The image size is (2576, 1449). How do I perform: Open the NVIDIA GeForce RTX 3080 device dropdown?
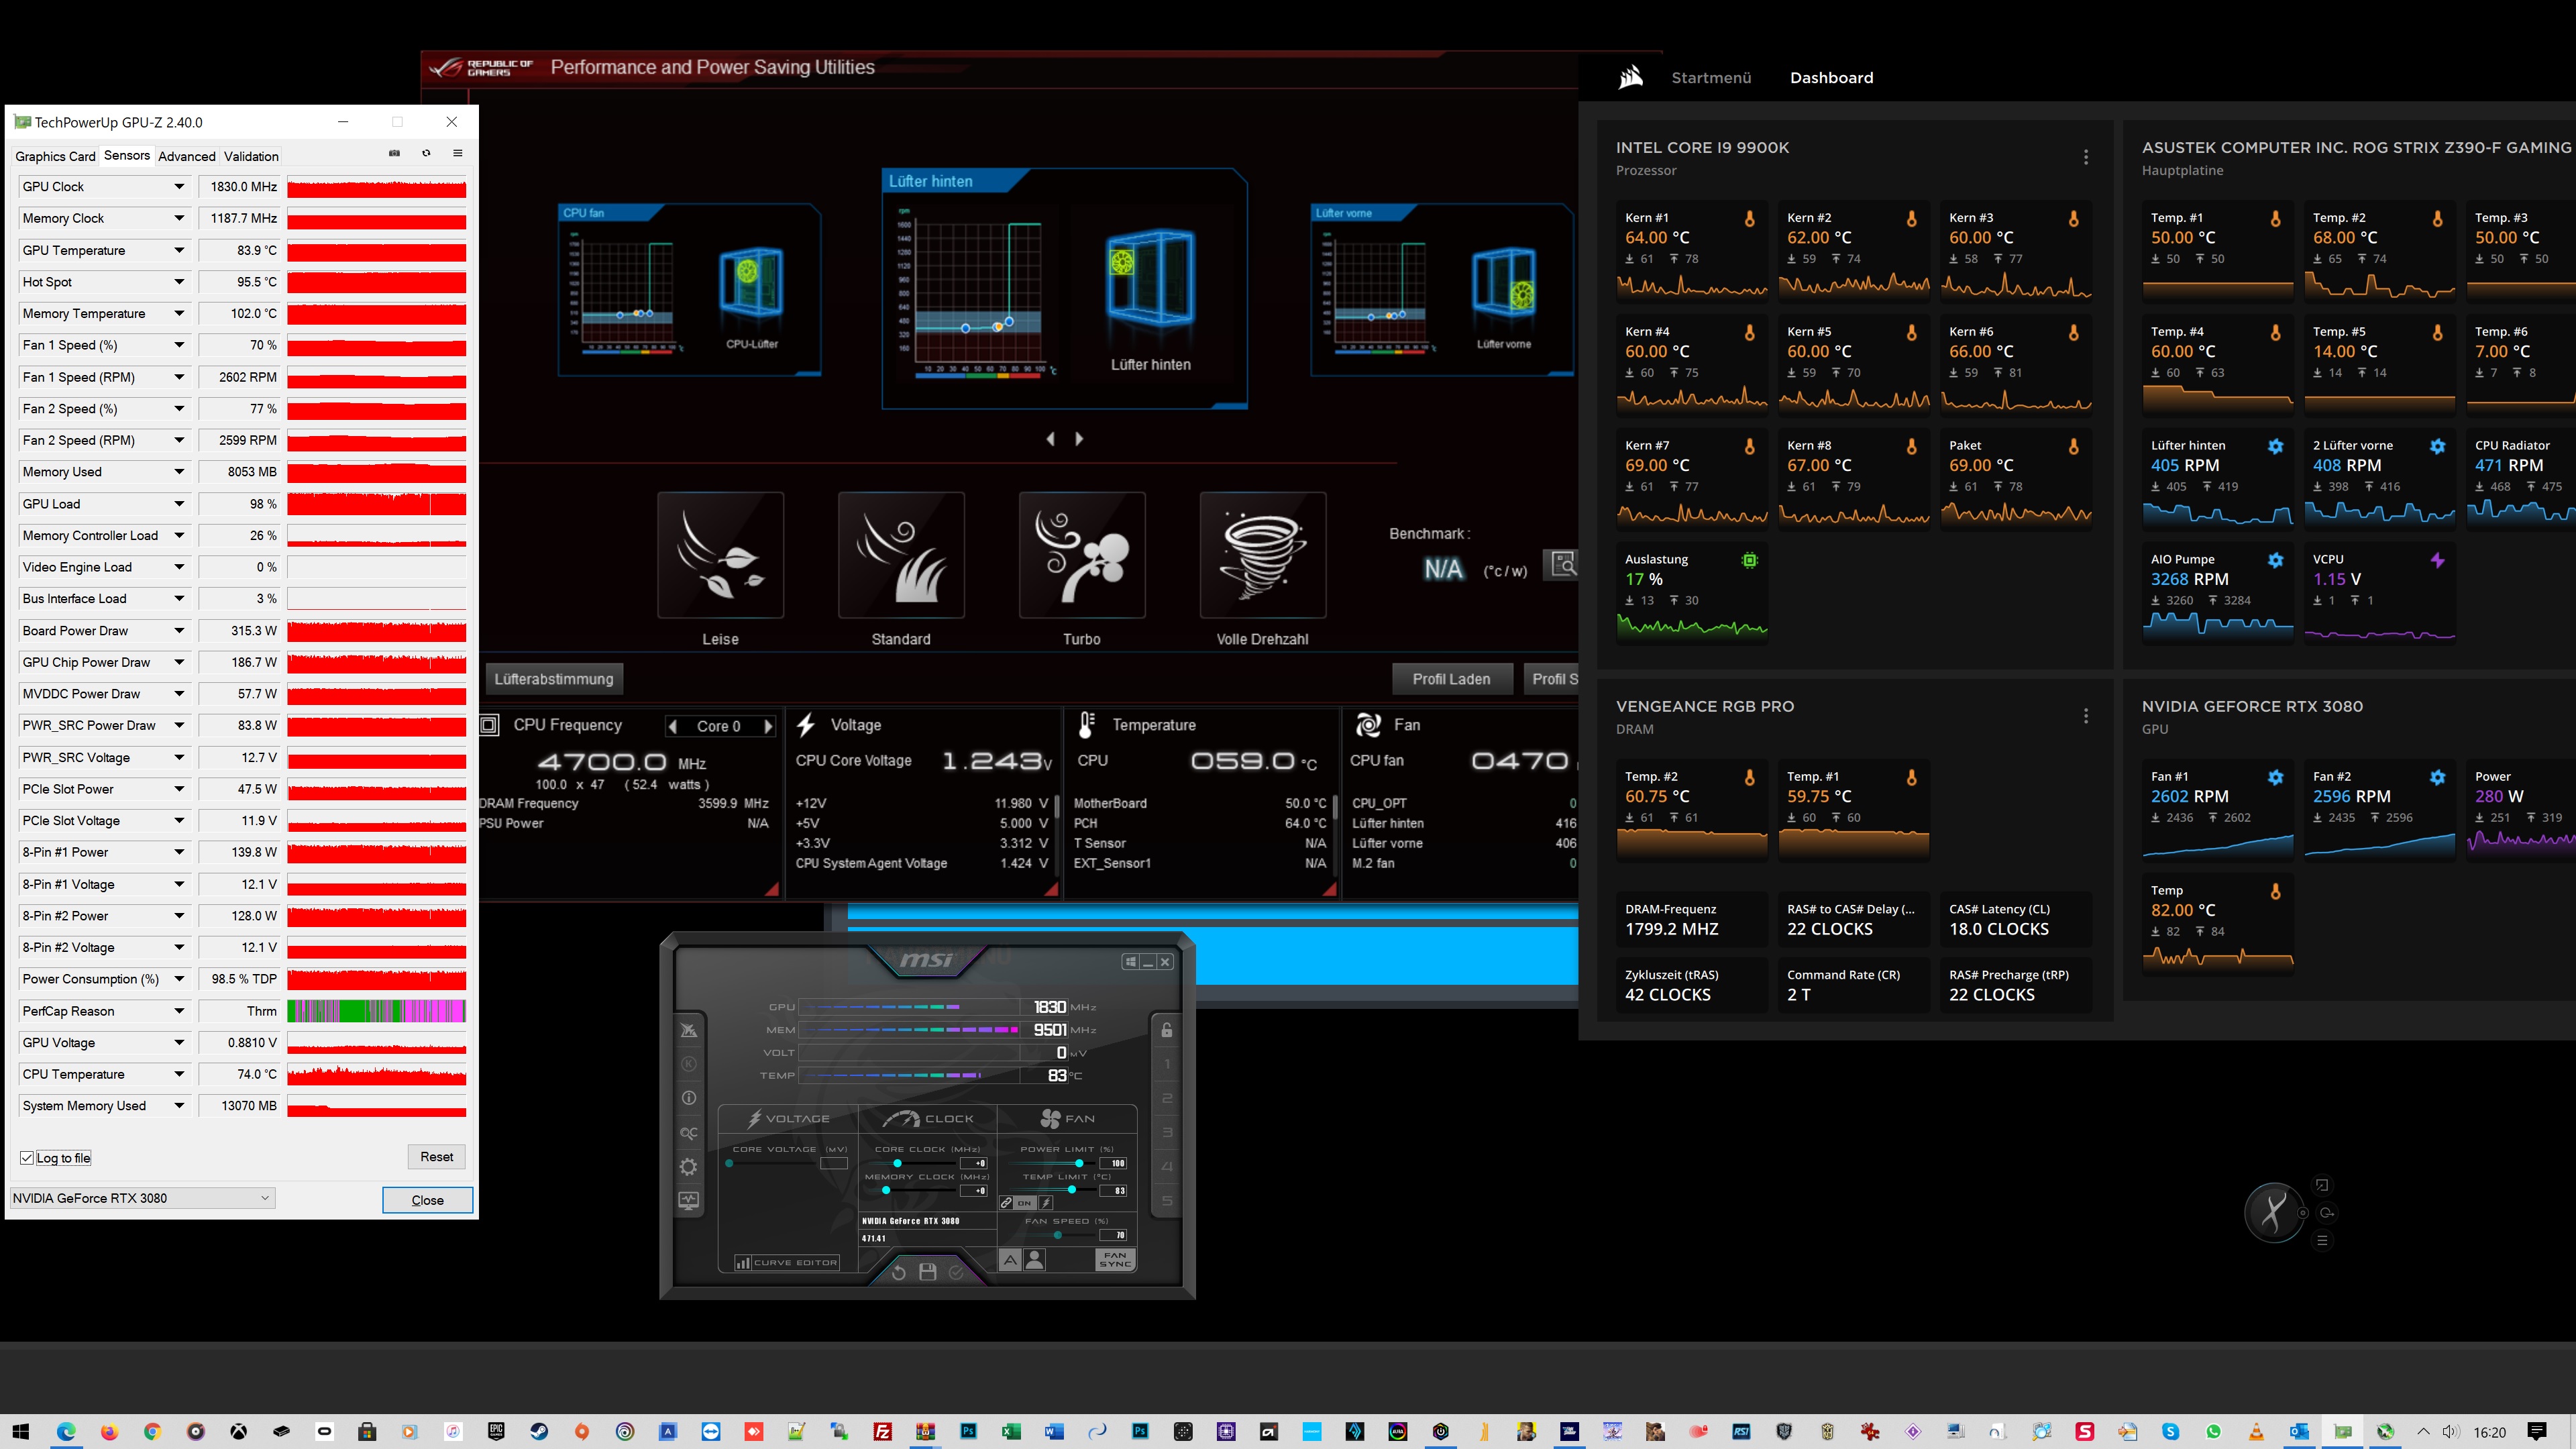point(141,1198)
